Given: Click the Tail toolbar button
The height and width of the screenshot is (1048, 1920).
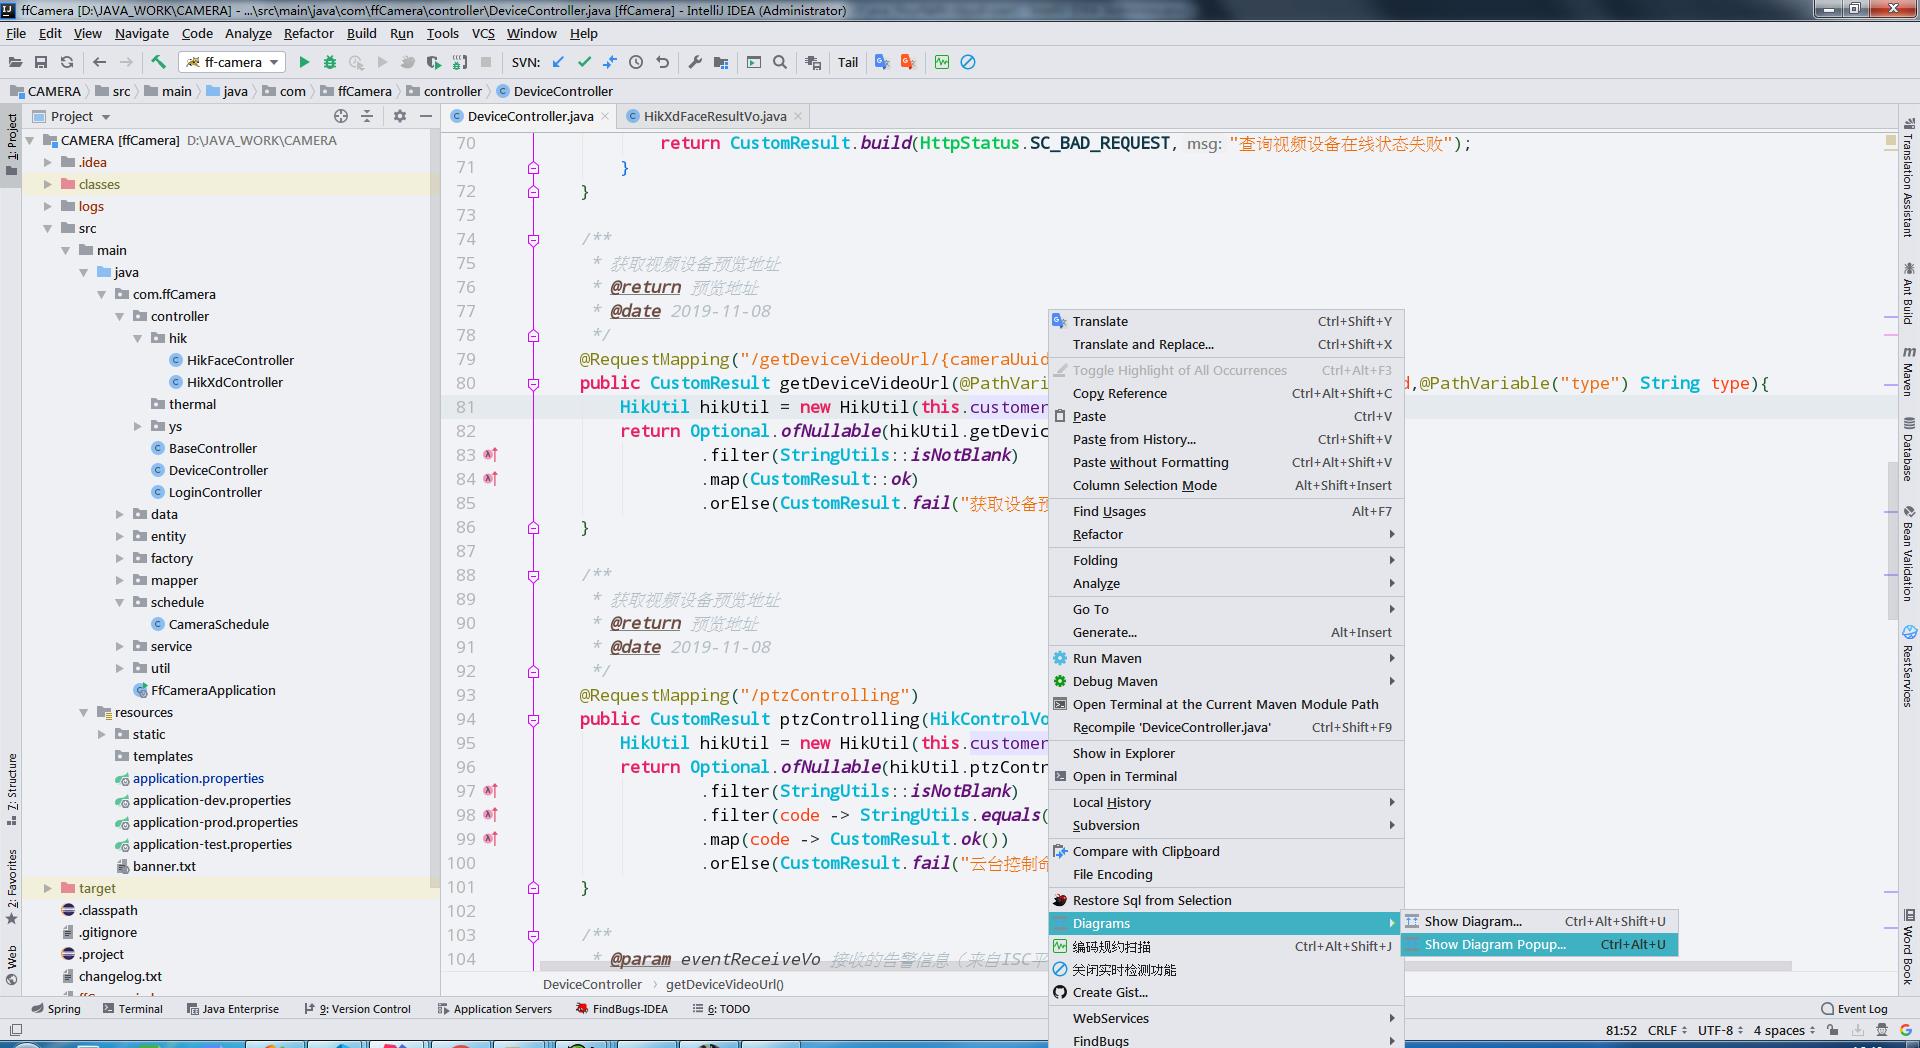Looking at the screenshot, I should tap(847, 62).
